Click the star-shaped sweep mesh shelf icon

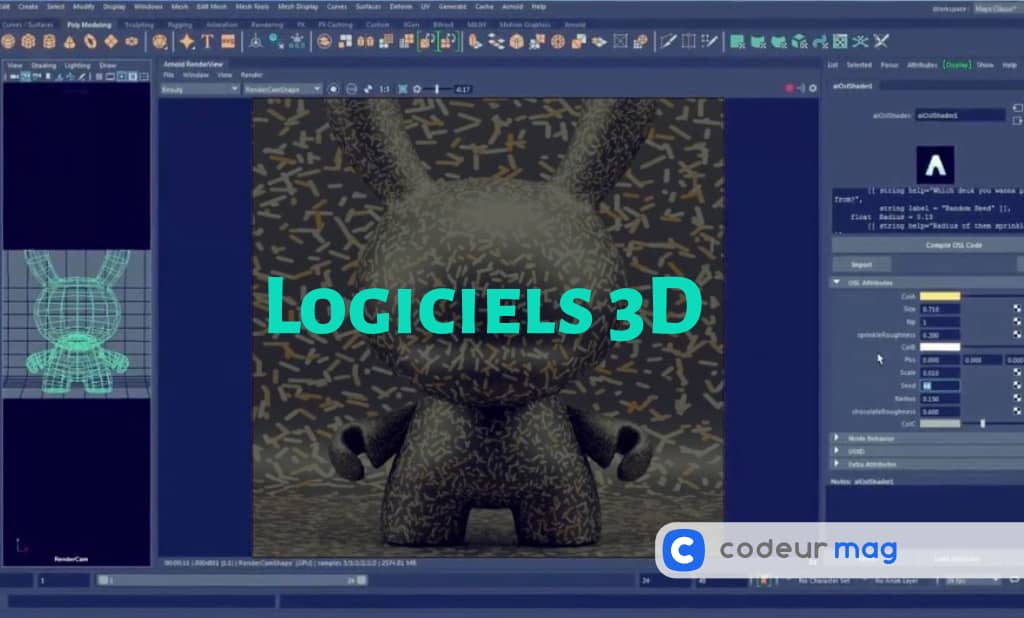[x=186, y=41]
